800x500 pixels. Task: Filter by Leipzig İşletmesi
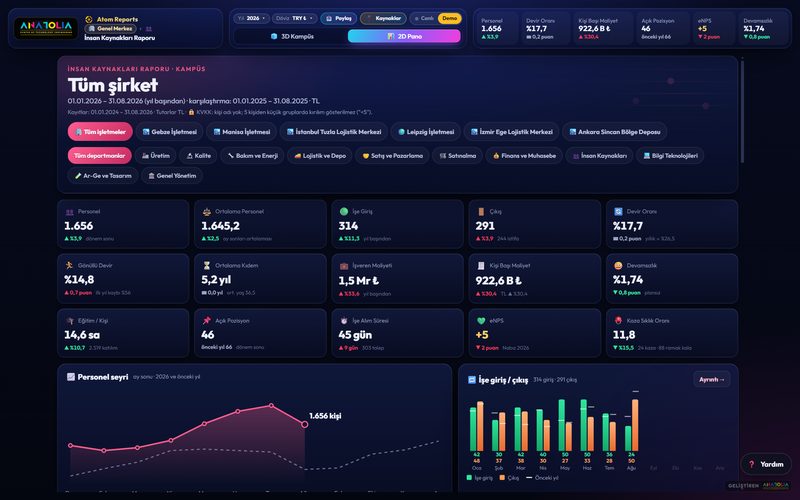[426, 132]
